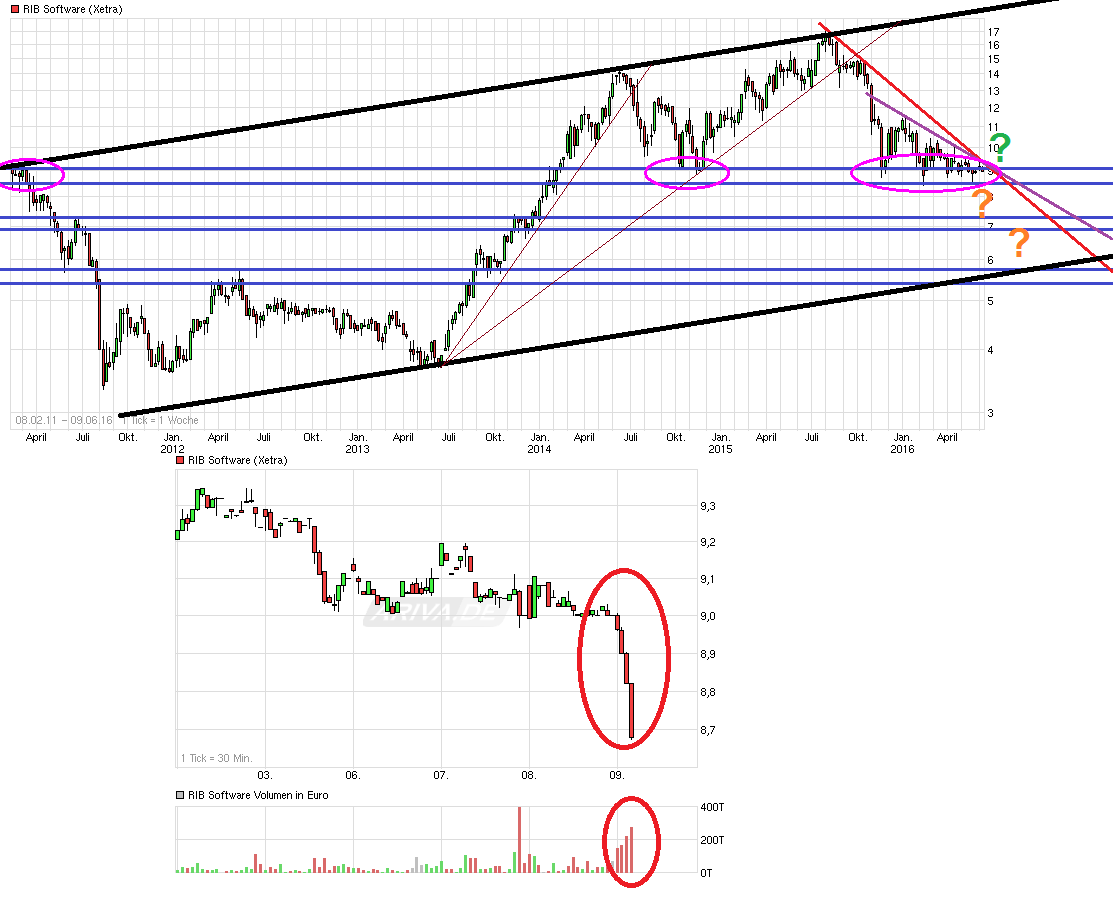1115x904 pixels.
Task: Click the 8,8 price label
Action: (x=708, y=692)
